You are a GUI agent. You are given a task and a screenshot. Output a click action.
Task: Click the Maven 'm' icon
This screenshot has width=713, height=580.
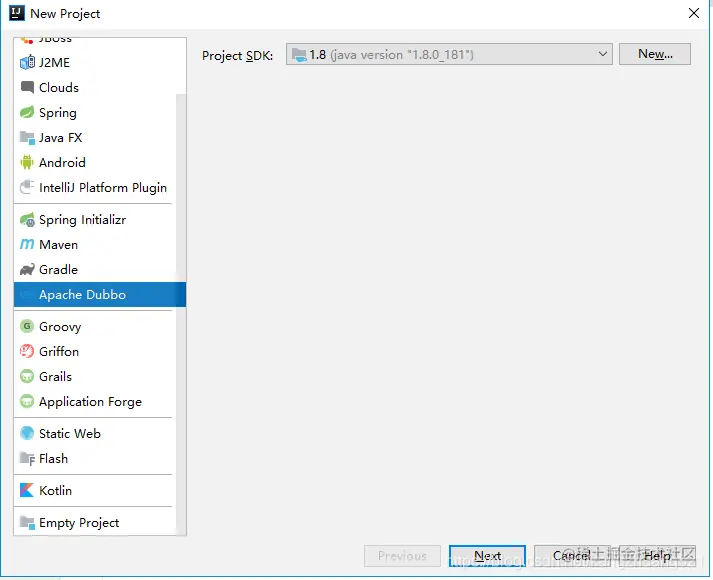pos(27,245)
